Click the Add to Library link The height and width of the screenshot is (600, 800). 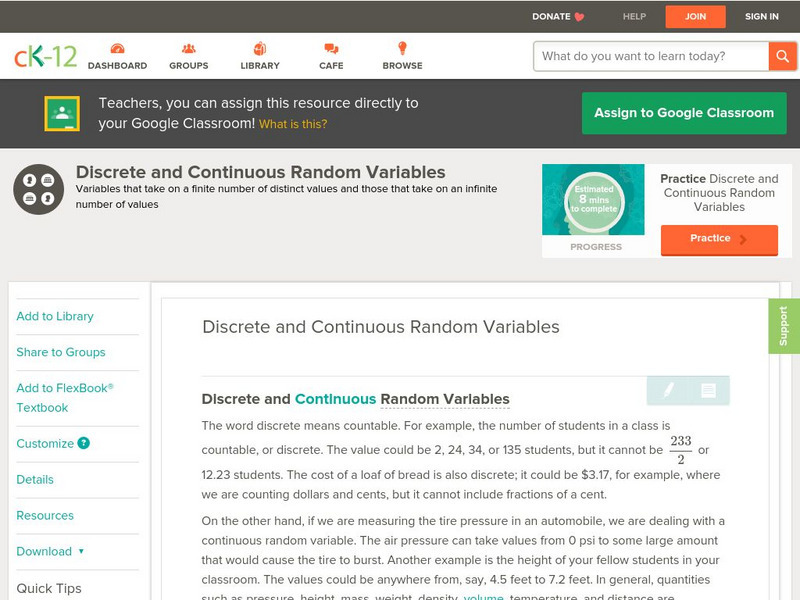click(55, 316)
